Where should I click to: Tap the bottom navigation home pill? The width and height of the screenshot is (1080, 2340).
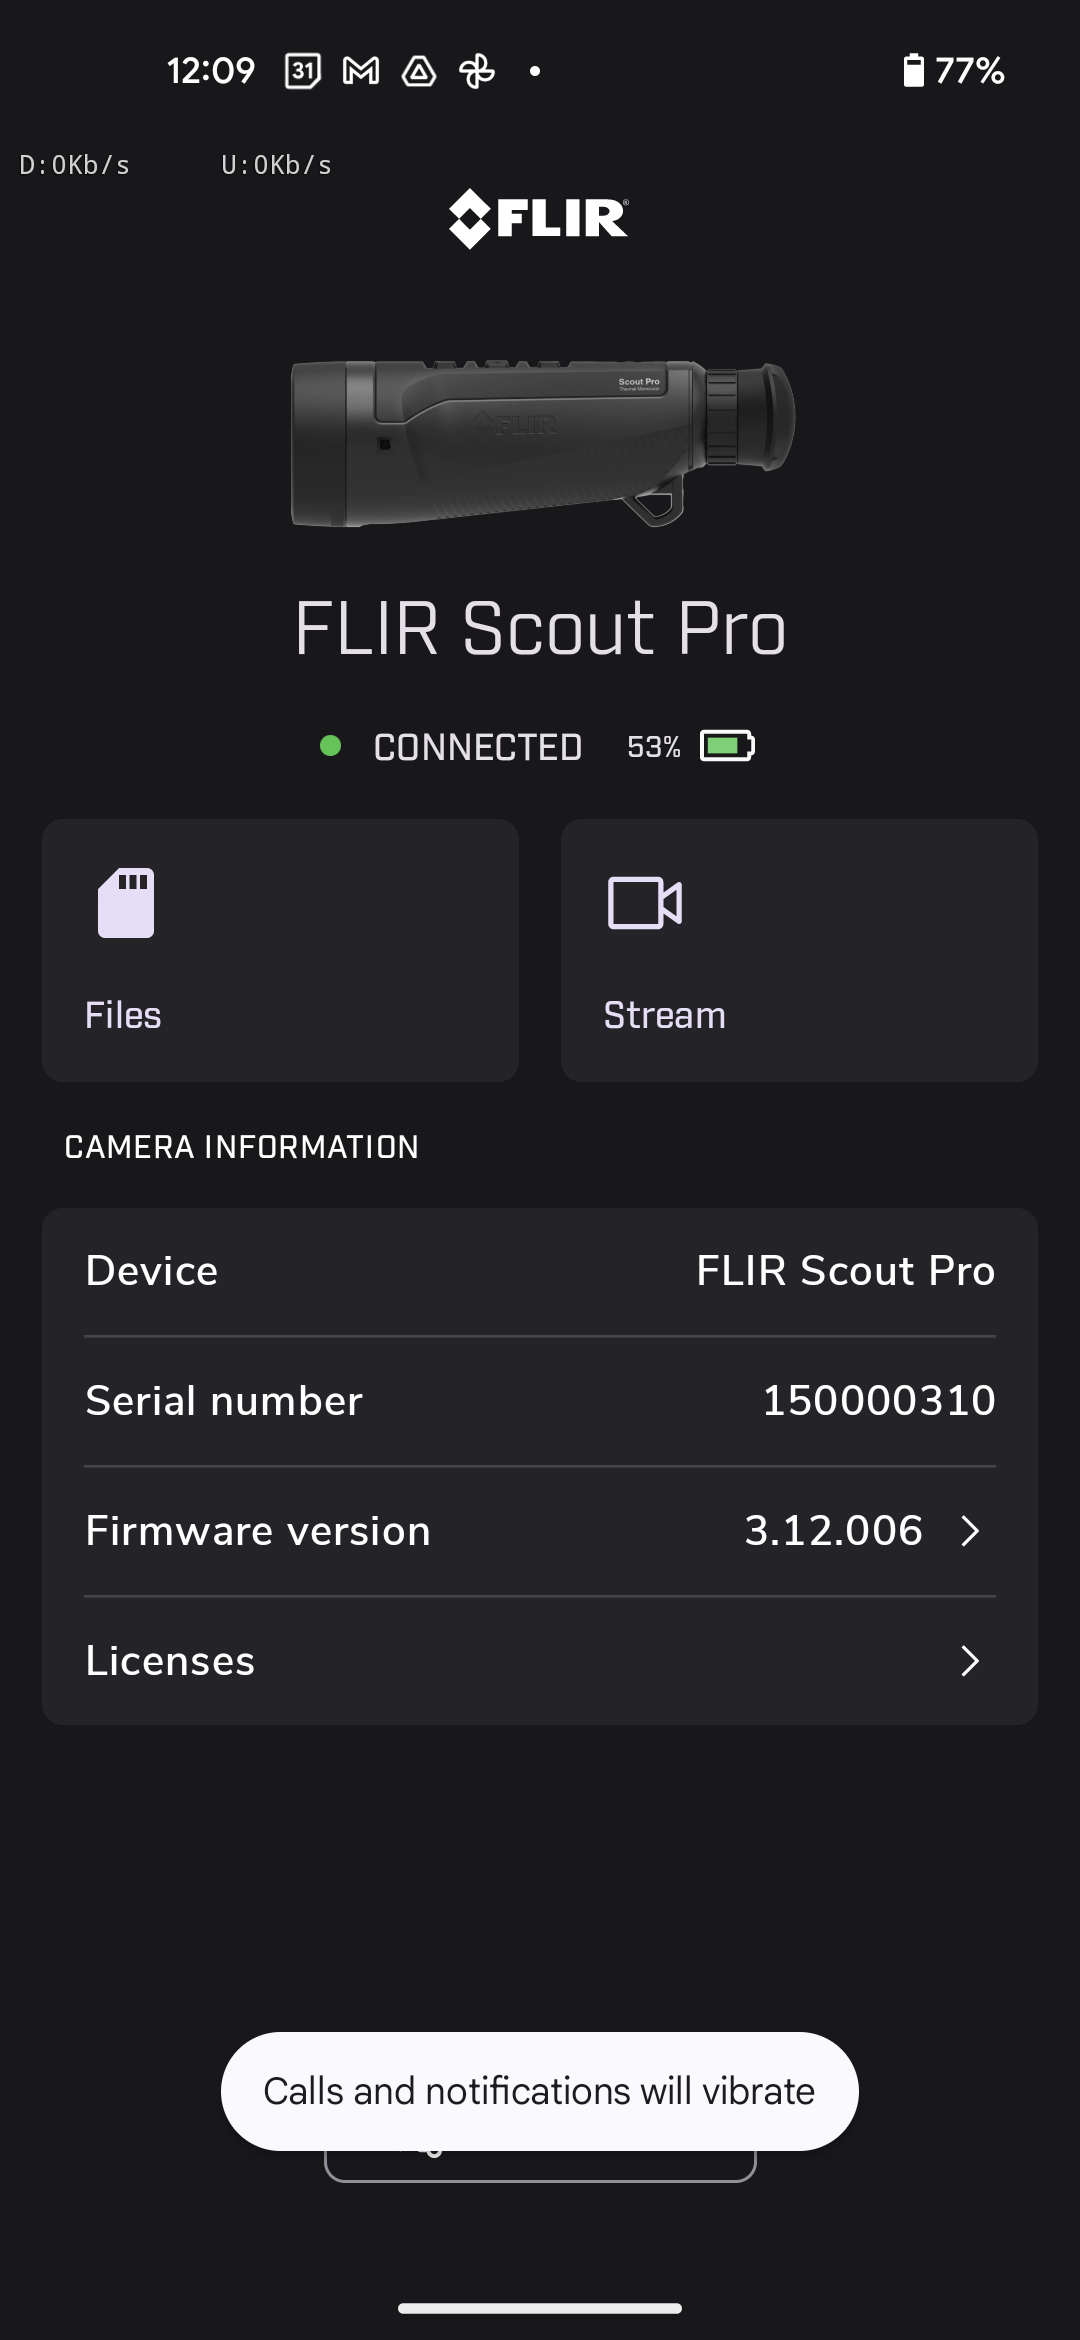pyautogui.click(x=540, y=2308)
